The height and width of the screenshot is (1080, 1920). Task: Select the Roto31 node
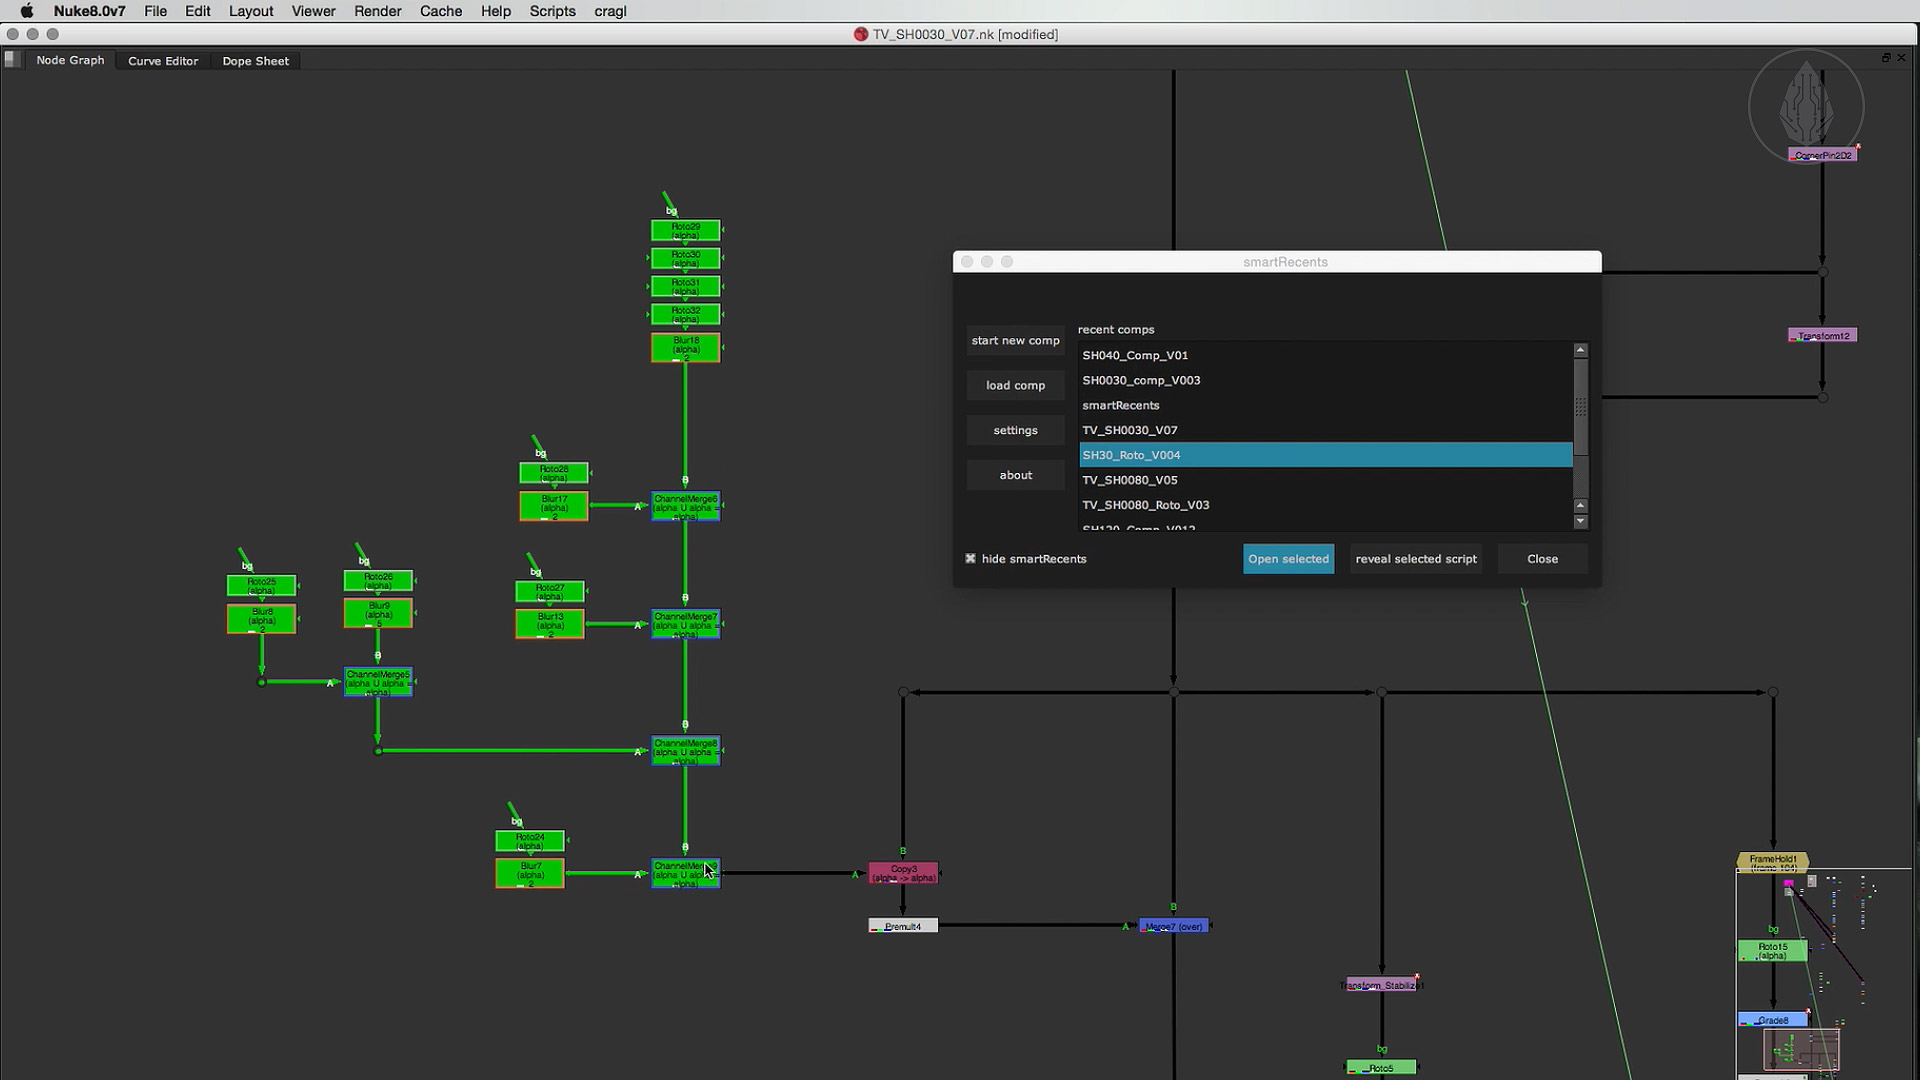tap(686, 287)
